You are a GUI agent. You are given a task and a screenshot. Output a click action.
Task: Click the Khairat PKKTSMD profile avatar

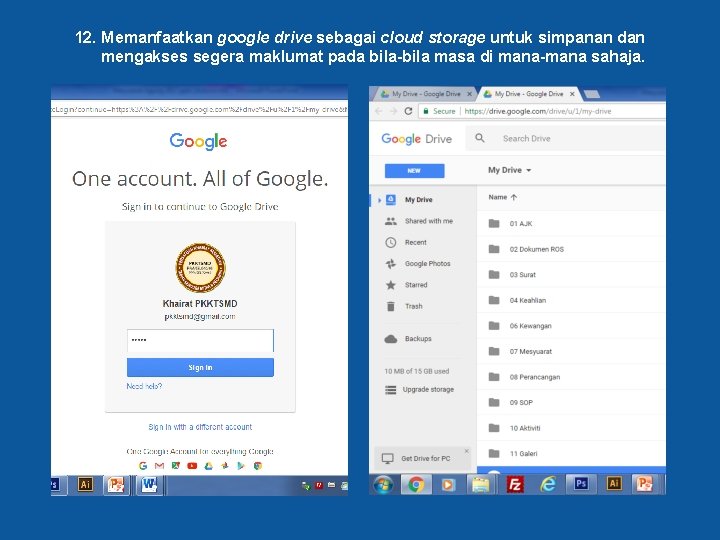[x=200, y=268]
